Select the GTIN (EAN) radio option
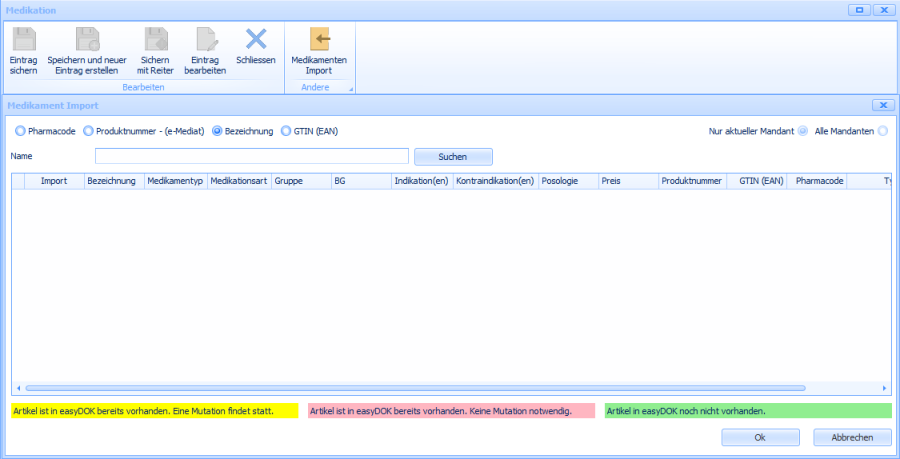 [286, 131]
